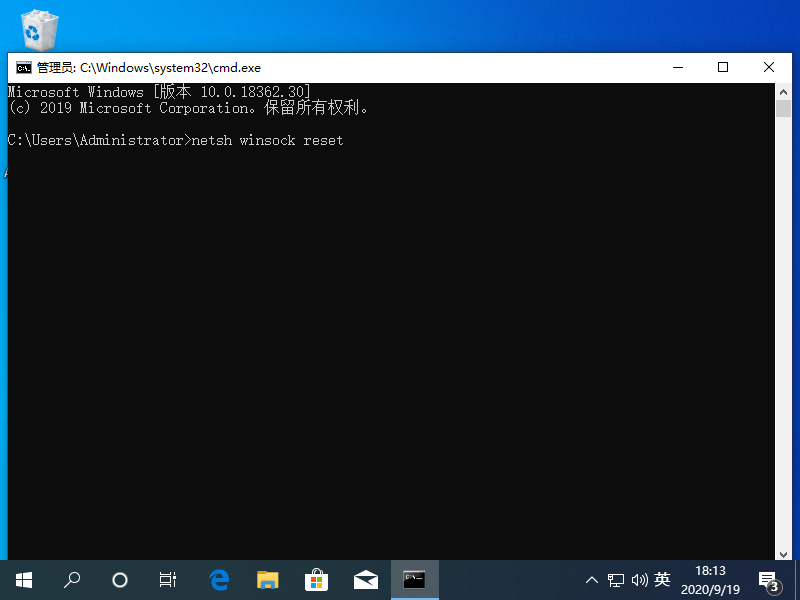
Task: Launch Cortana from the taskbar circle
Action: 120,579
